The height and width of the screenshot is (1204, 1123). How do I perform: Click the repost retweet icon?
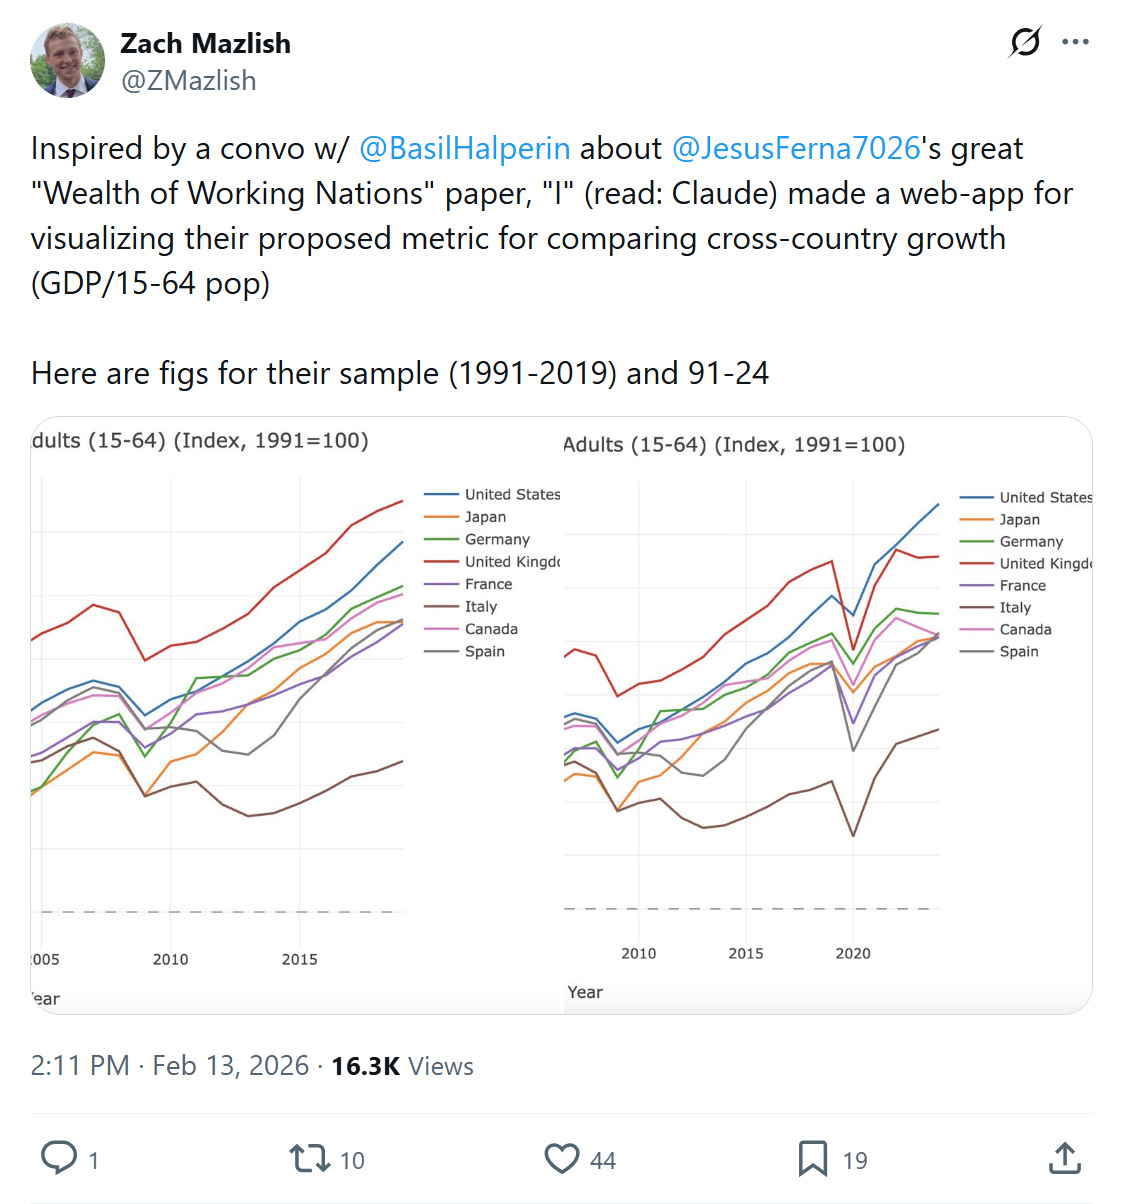tap(309, 1158)
